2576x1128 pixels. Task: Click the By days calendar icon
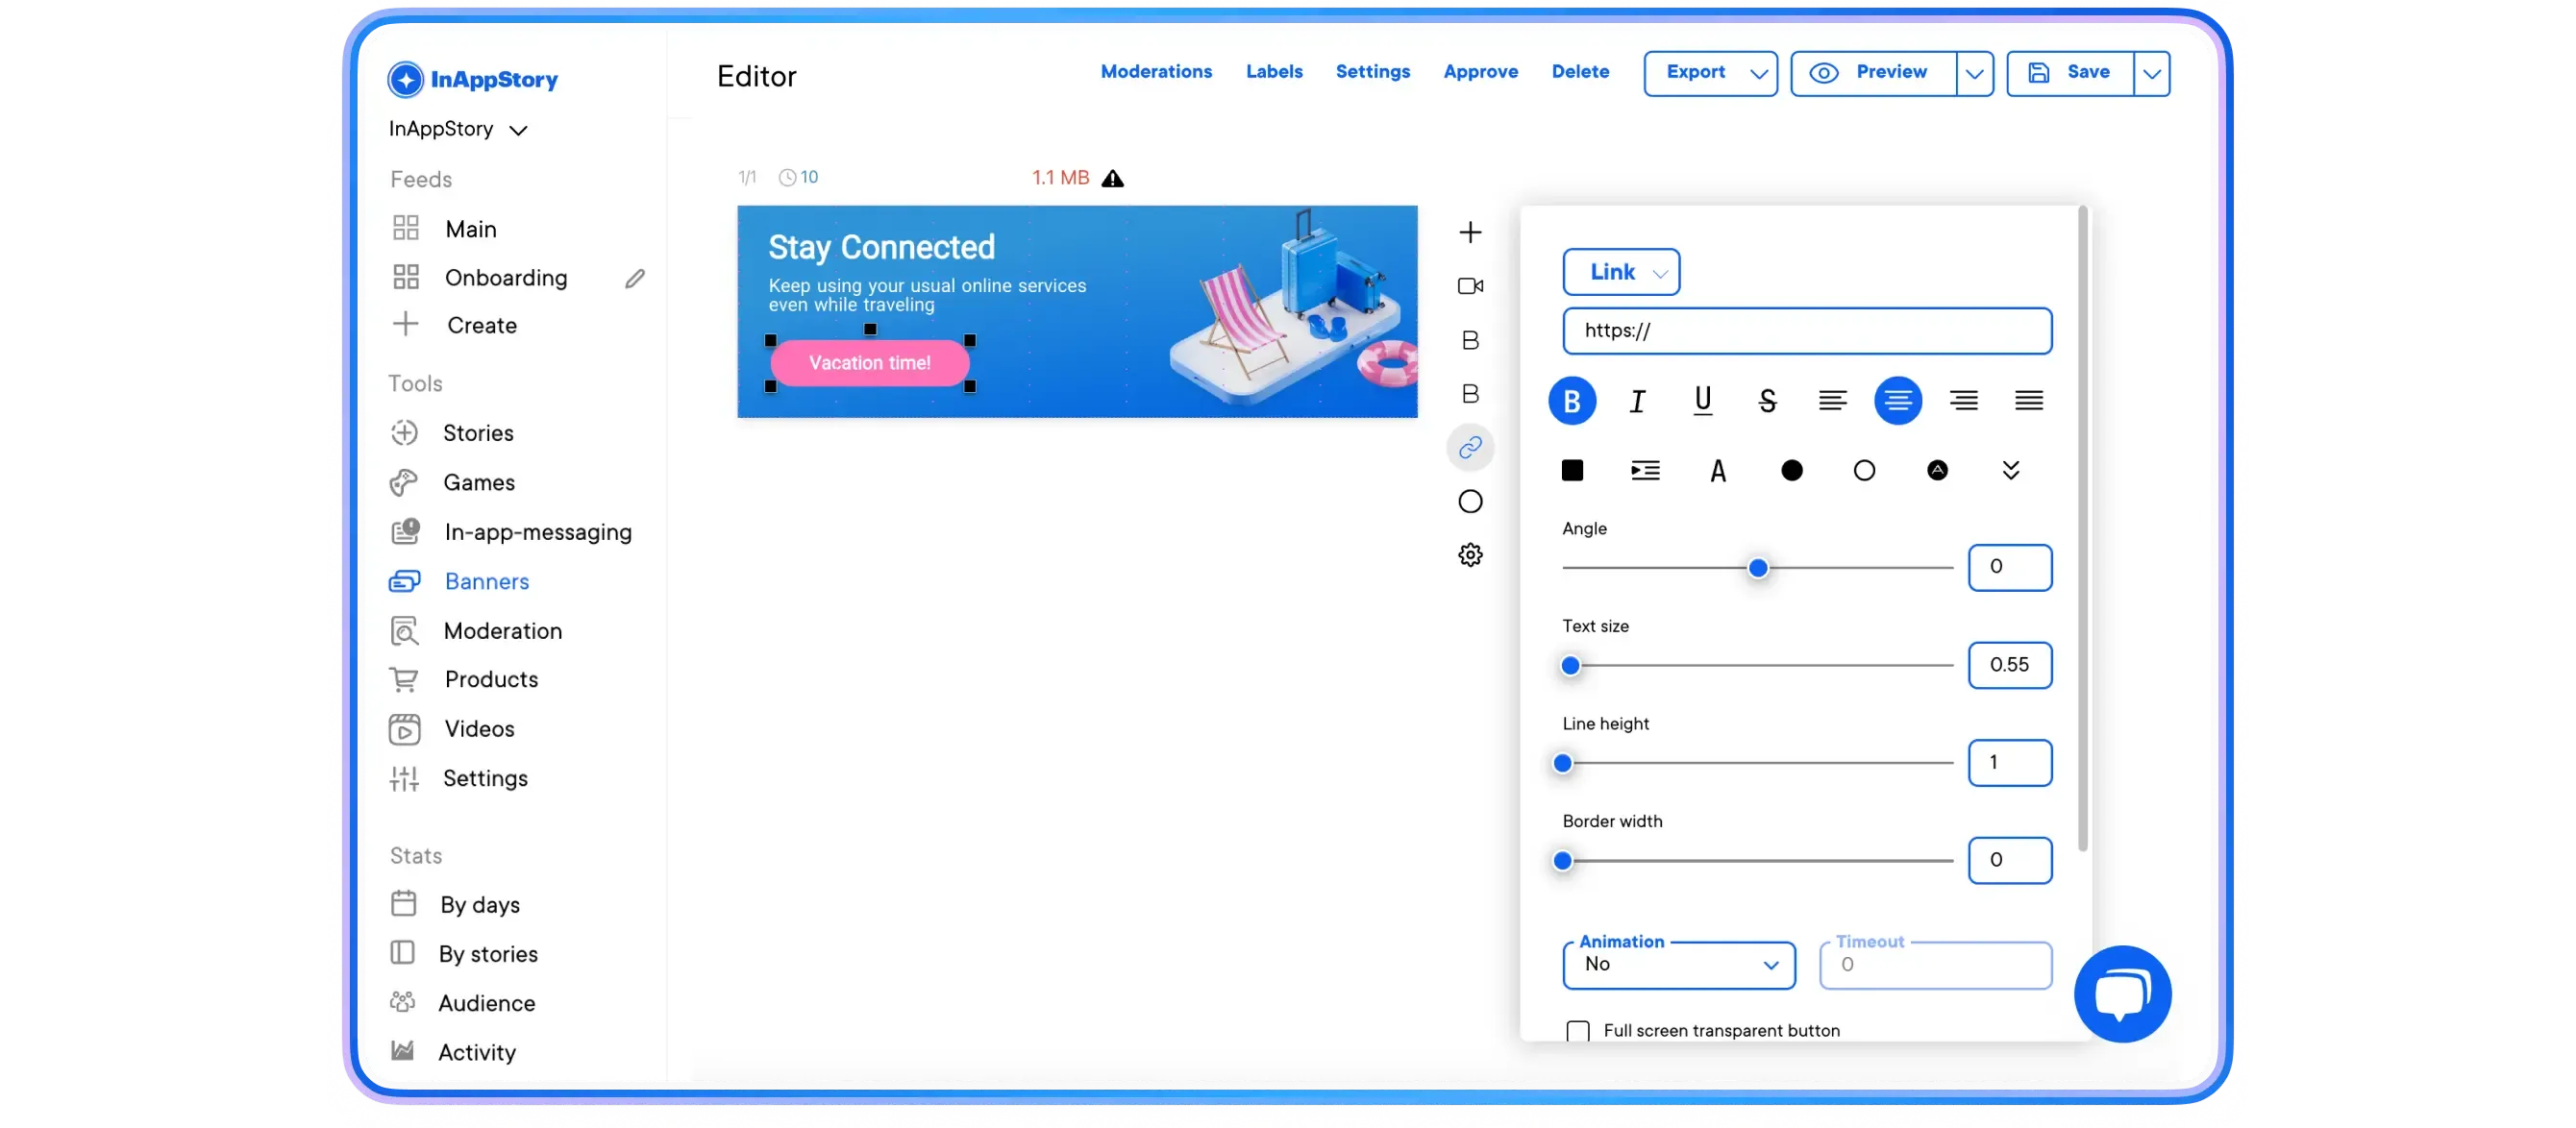point(403,904)
